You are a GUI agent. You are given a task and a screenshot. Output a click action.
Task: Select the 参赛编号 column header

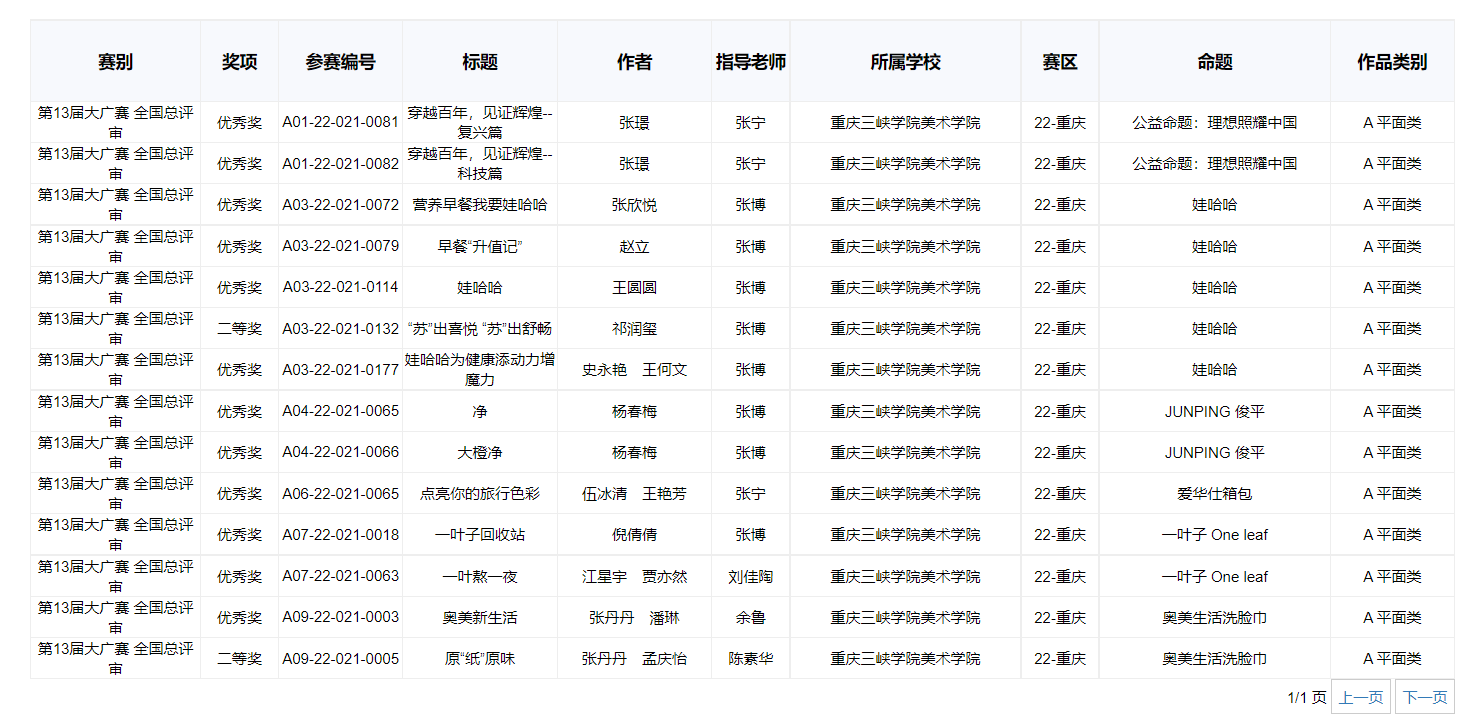coord(341,62)
